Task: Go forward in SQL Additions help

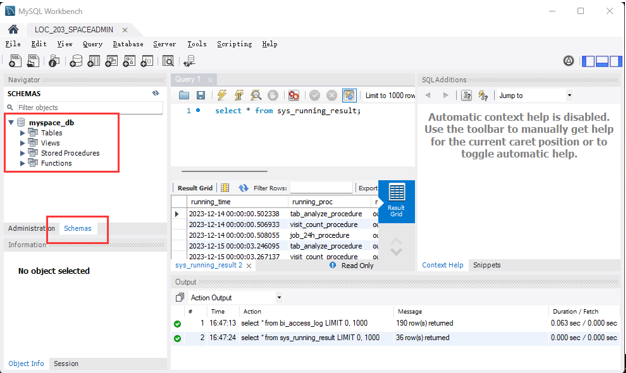Action: click(446, 95)
